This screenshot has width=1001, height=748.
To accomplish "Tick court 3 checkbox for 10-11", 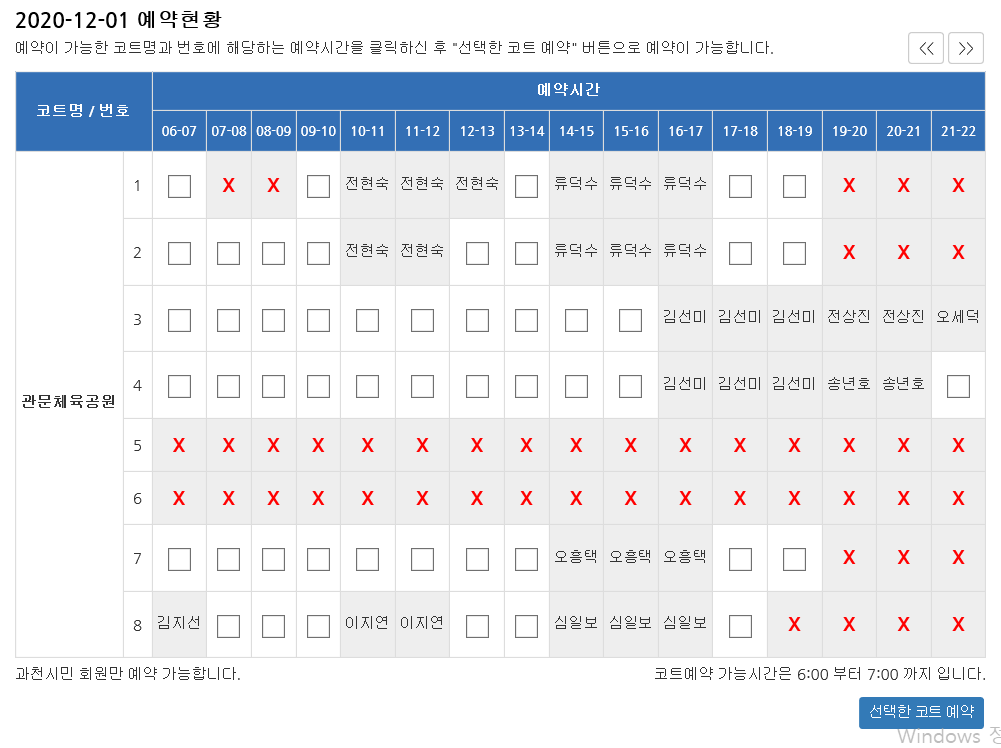I will (367, 320).
